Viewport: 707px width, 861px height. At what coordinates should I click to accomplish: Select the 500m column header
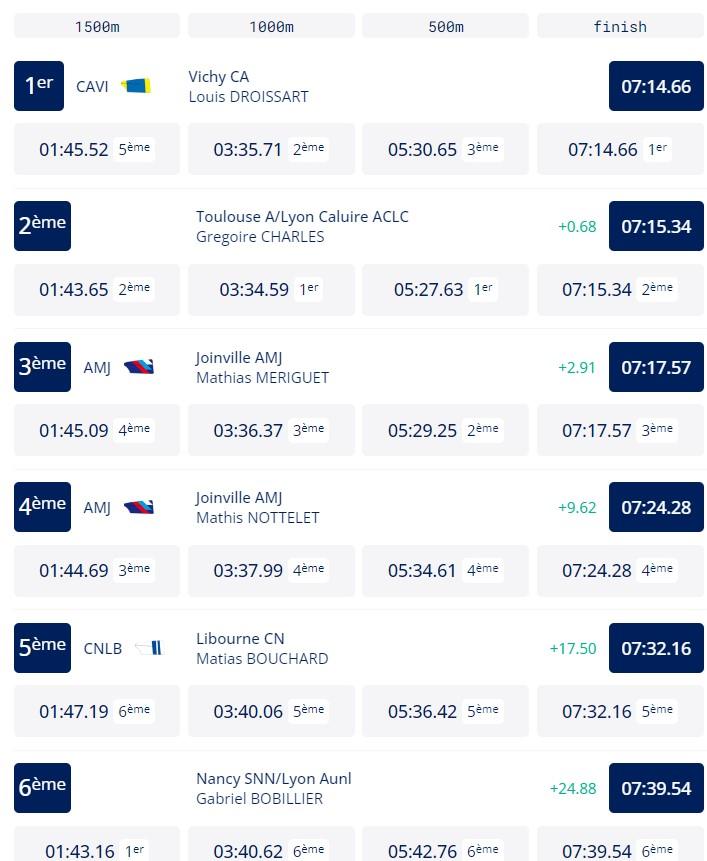[445, 26]
